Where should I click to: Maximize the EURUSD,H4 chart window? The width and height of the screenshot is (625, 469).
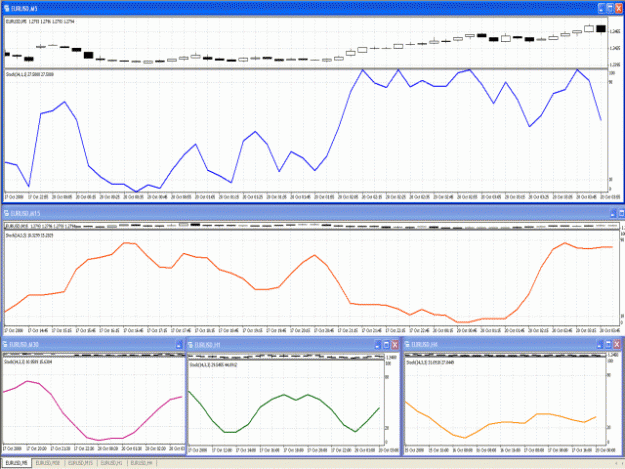coord(608,344)
